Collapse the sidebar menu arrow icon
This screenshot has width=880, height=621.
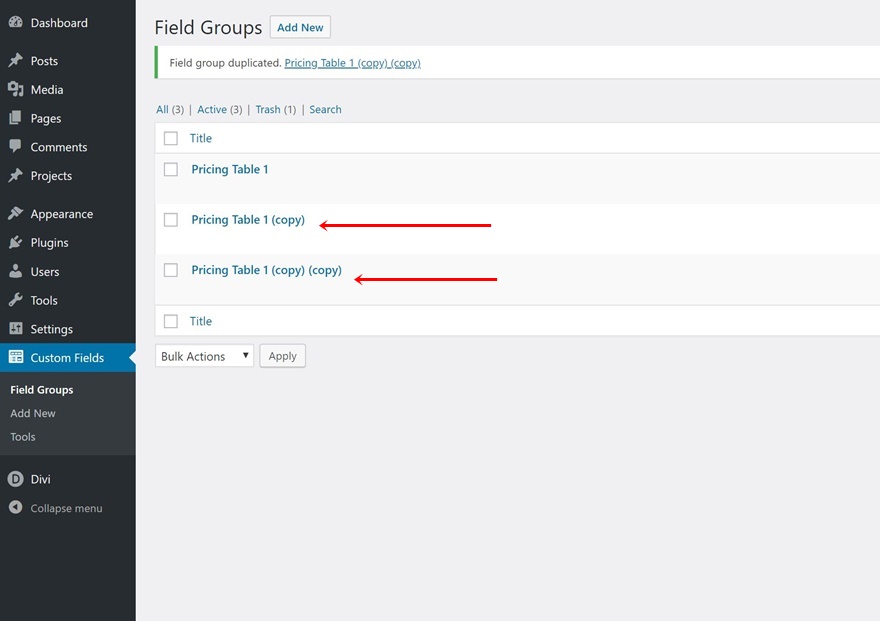(15, 508)
